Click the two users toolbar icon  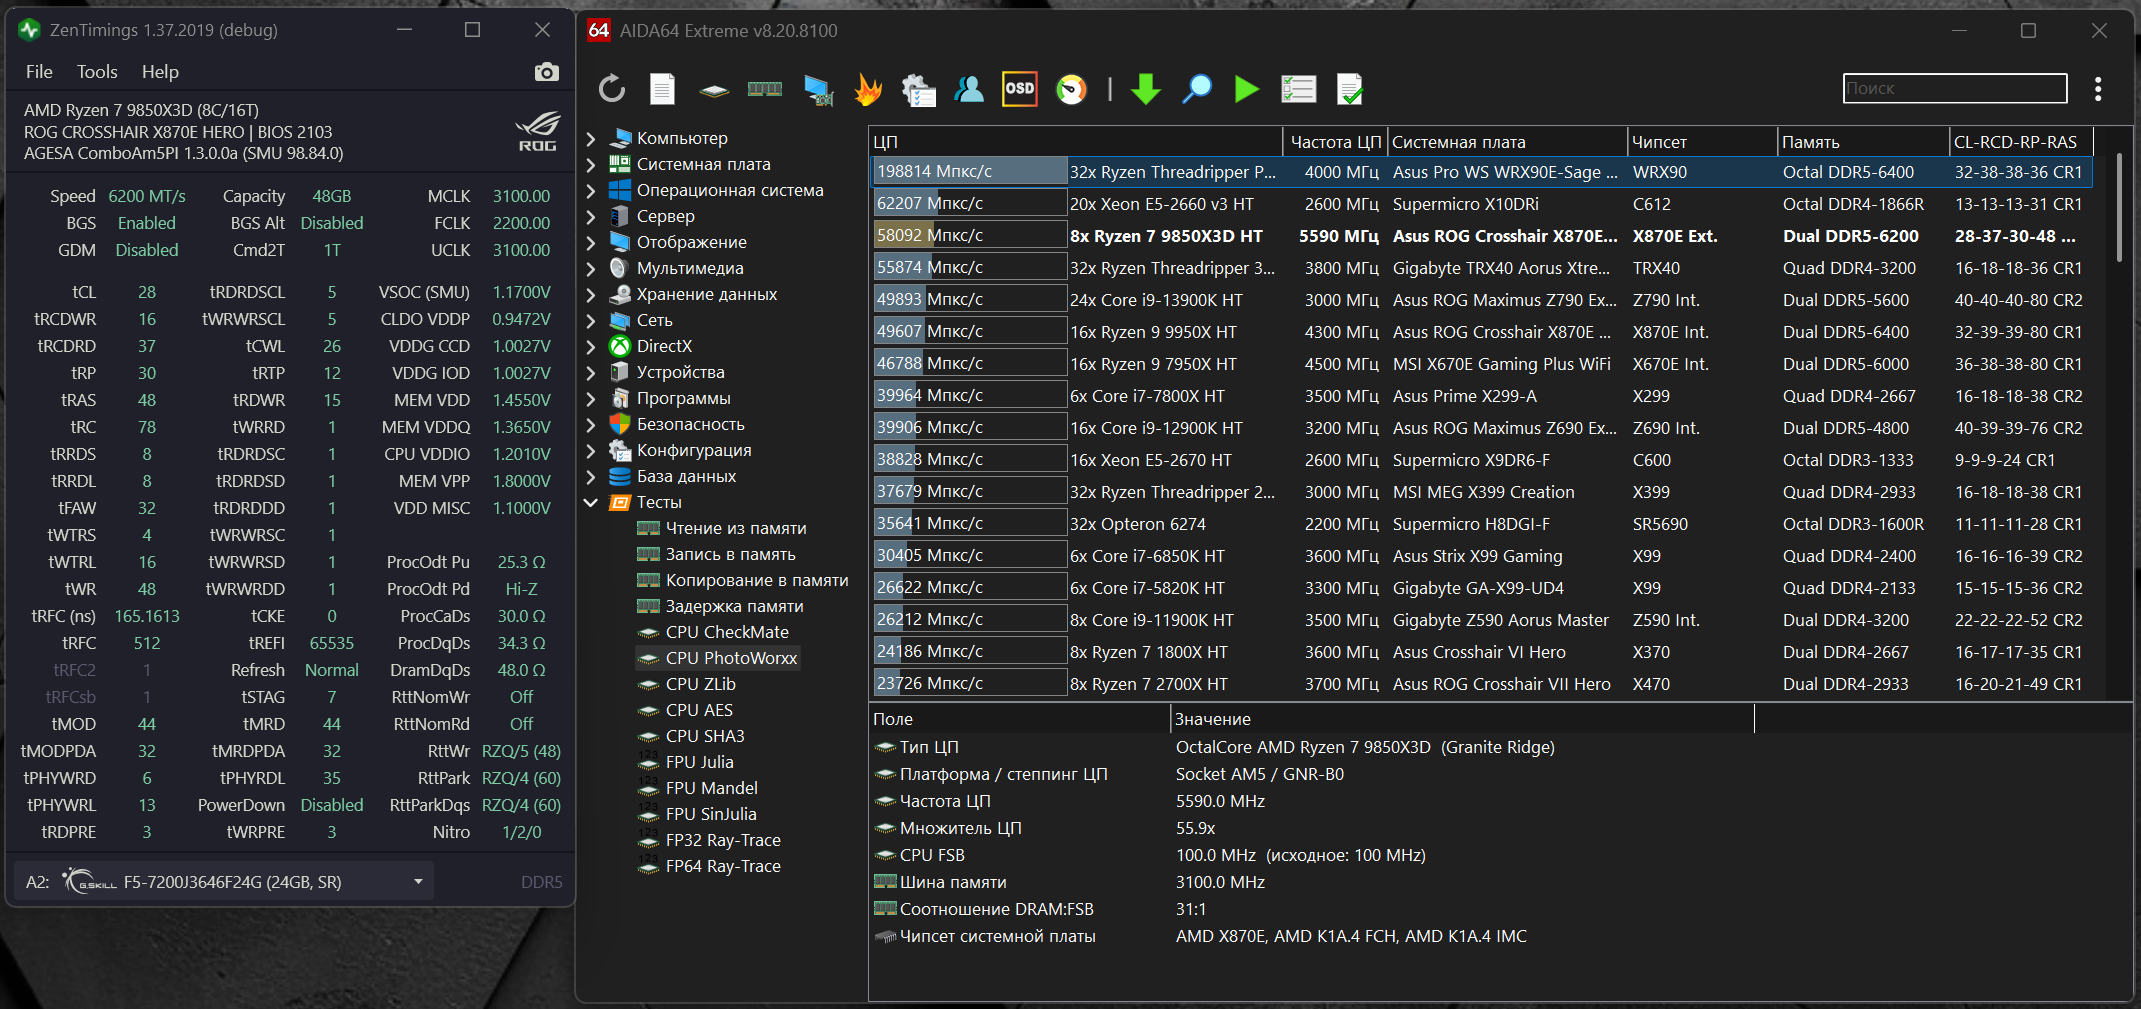coord(968,89)
